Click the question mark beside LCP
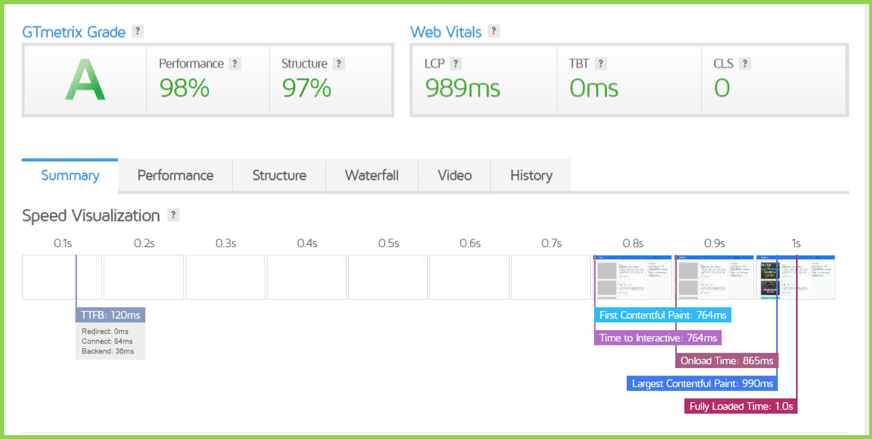The width and height of the screenshot is (872, 439). (455, 64)
